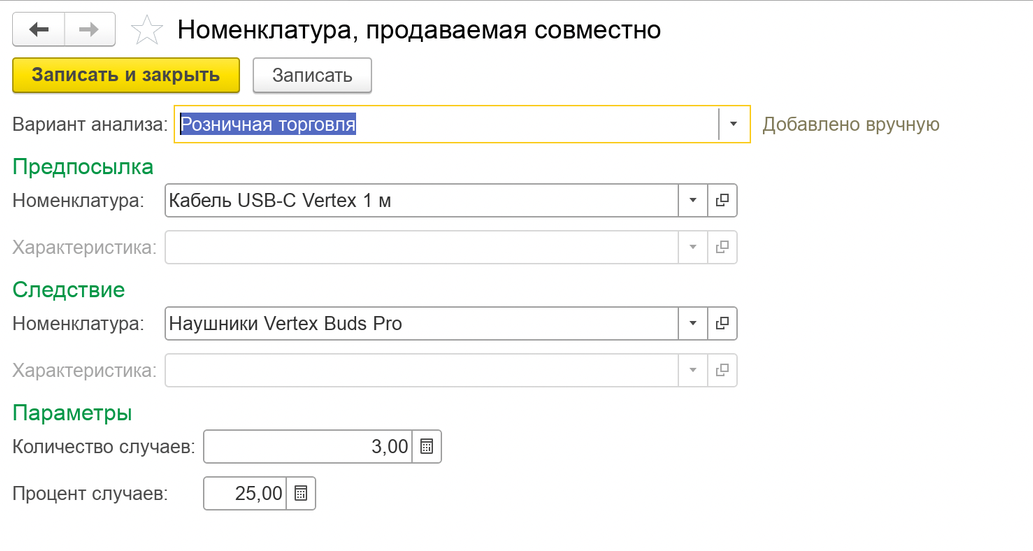Image resolution: width=1033 pixels, height=551 pixels.
Task: Click the 'Параметры' section header
Action: tap(72, 413)
